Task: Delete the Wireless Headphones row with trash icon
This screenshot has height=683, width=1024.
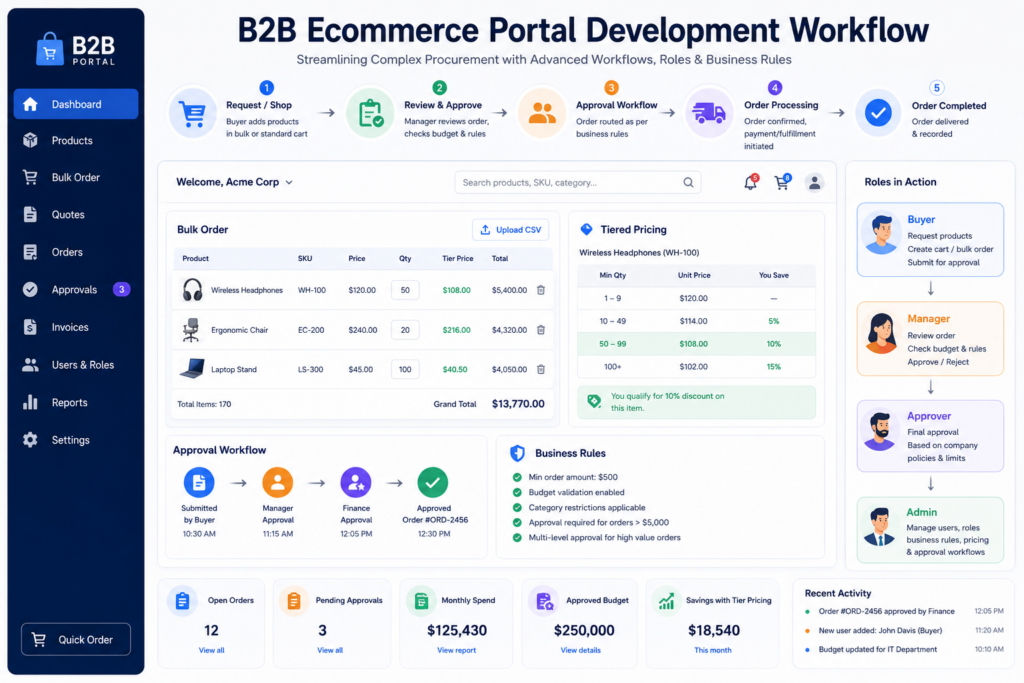Action: pos(541,290)
